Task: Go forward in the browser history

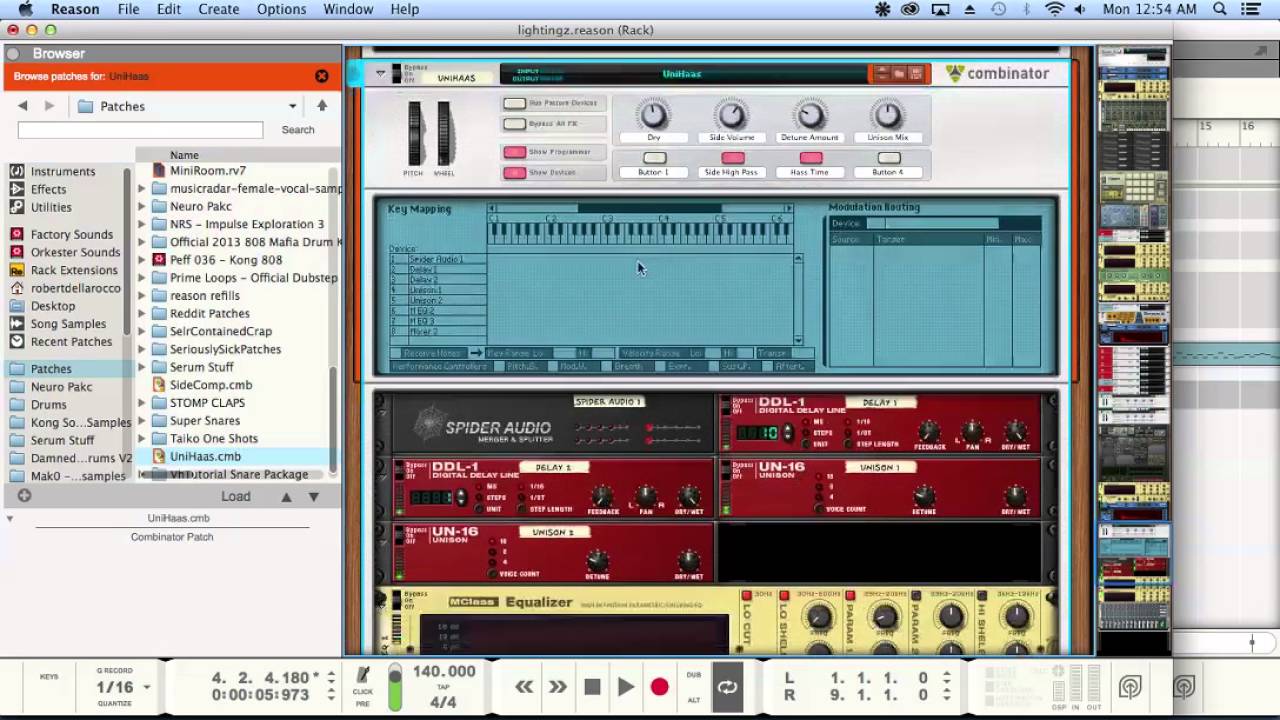Action: pos(49,106)
